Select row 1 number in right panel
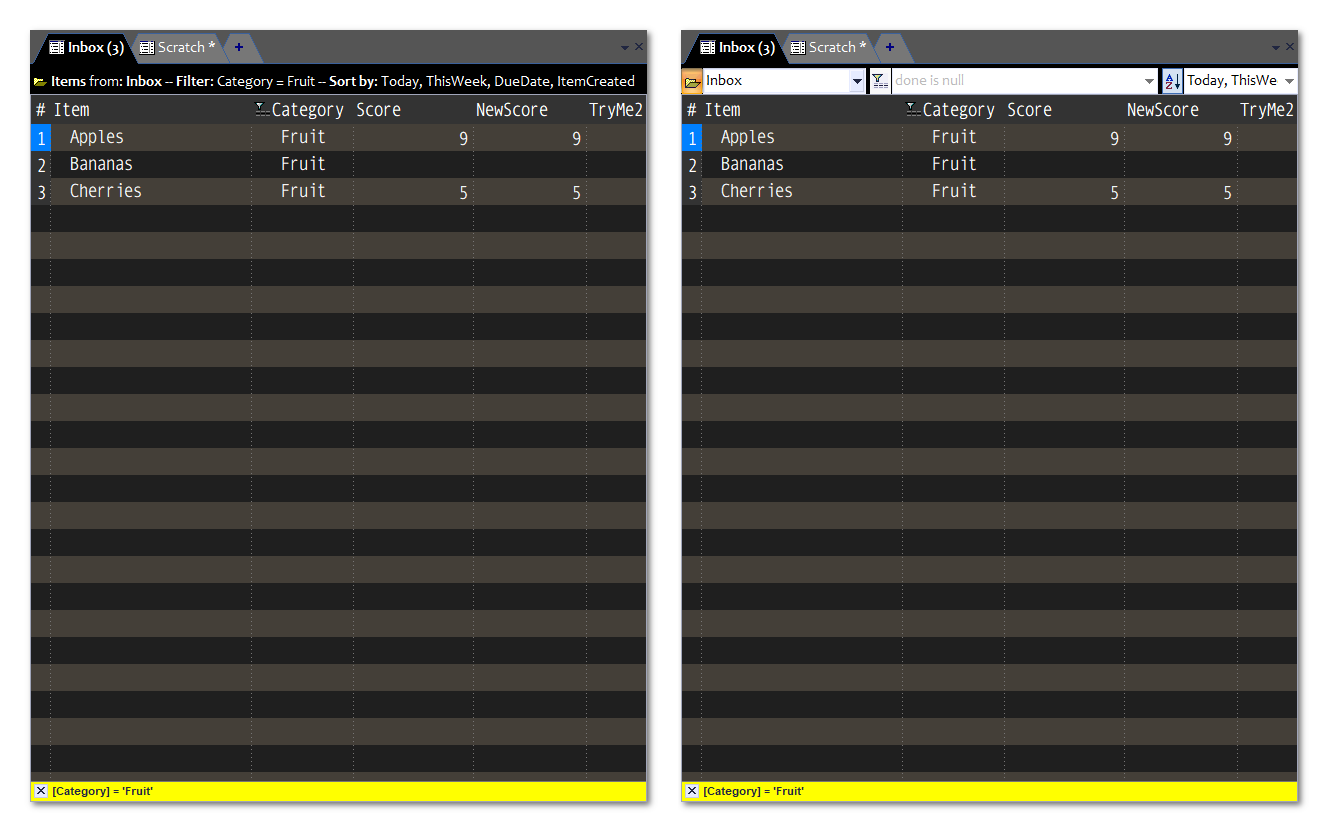Image resolution: width=1329 pixels, height=833 pixels. click(692, 138)
